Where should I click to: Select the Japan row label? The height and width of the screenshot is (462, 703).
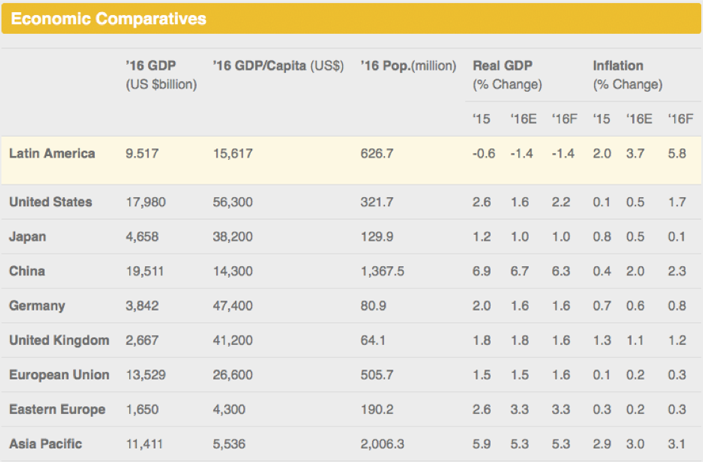click(27, 237)
